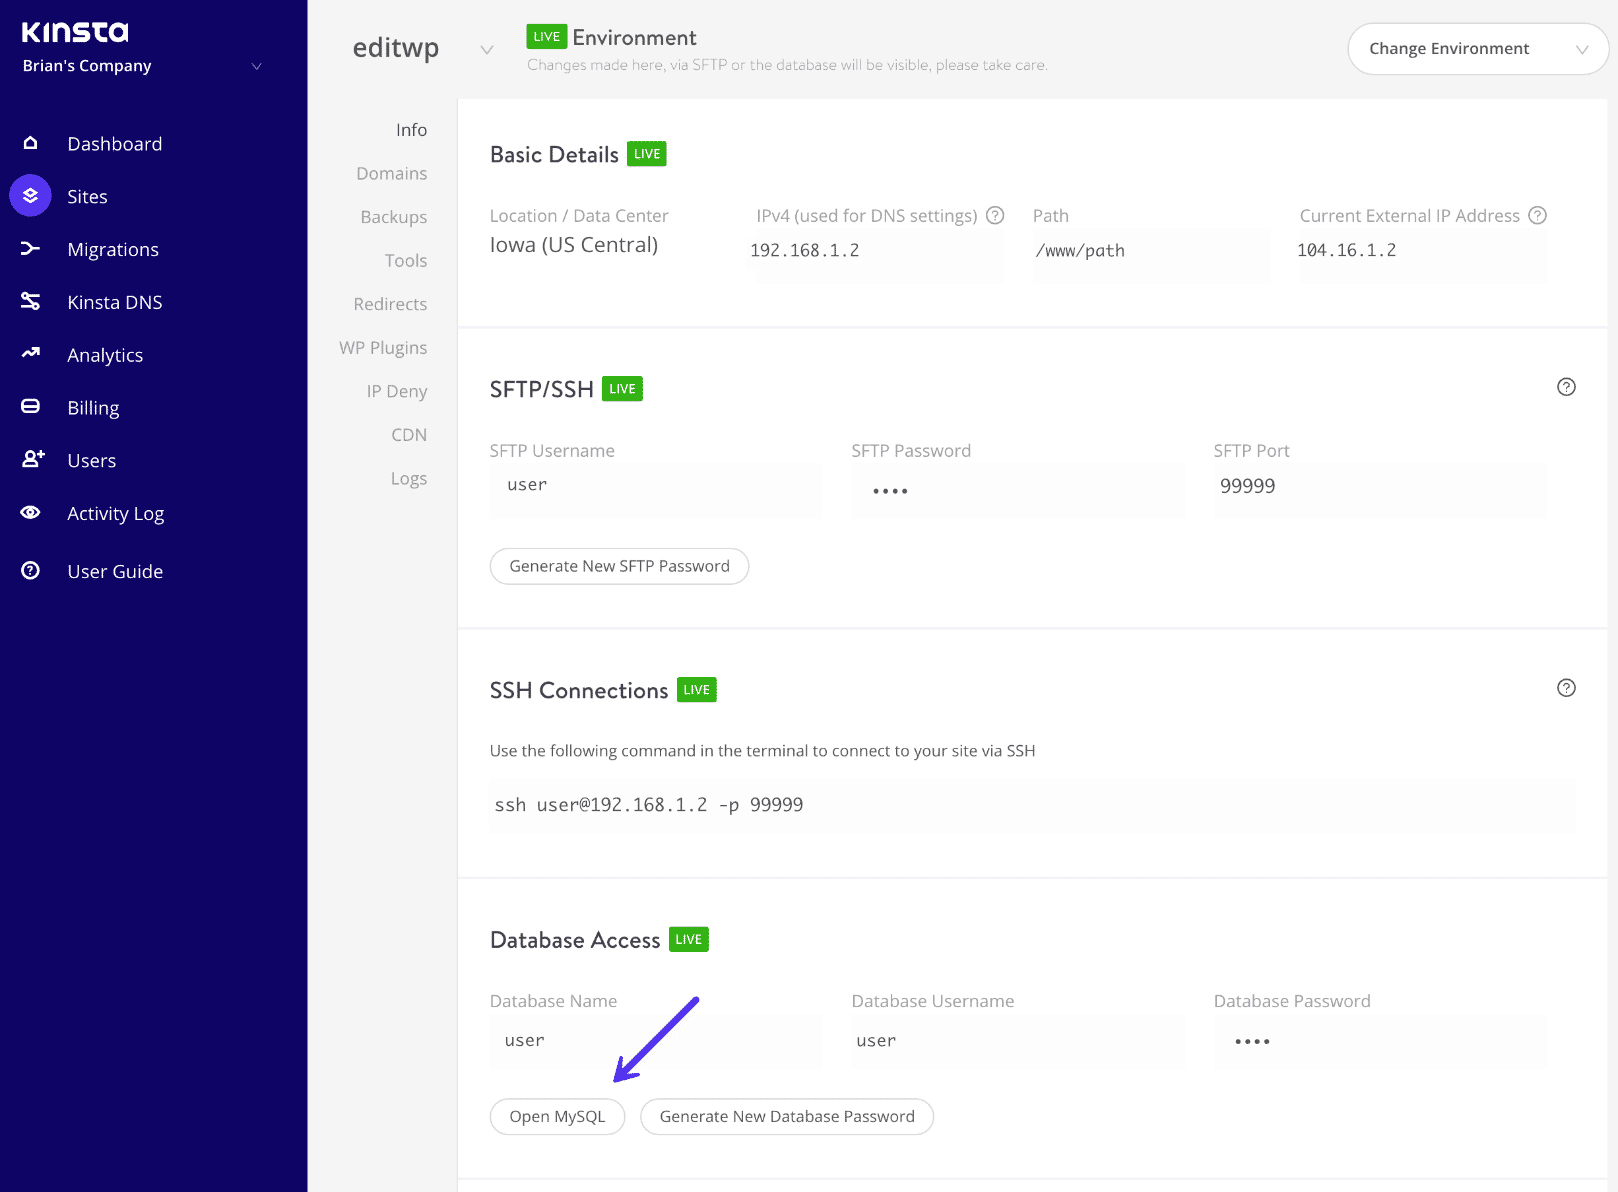The width and height of the screenshot is (1618, 1192).
Task: View the Activity Log icon
Action: tap(30, 512)
